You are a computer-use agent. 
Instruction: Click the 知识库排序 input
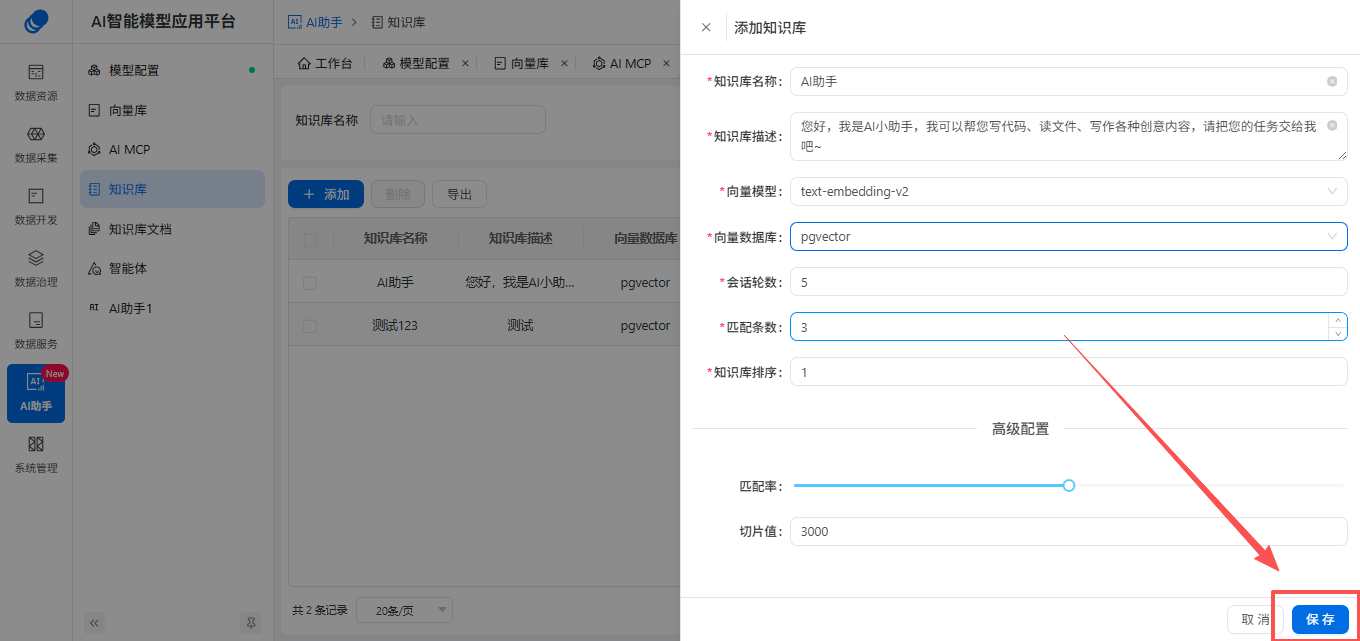1069,372
